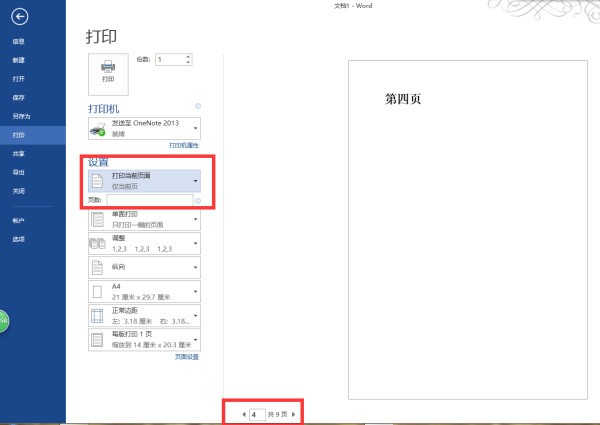Open 帐户 in the sidebar
The image size is (600, 425).
[x=18, y=220]
